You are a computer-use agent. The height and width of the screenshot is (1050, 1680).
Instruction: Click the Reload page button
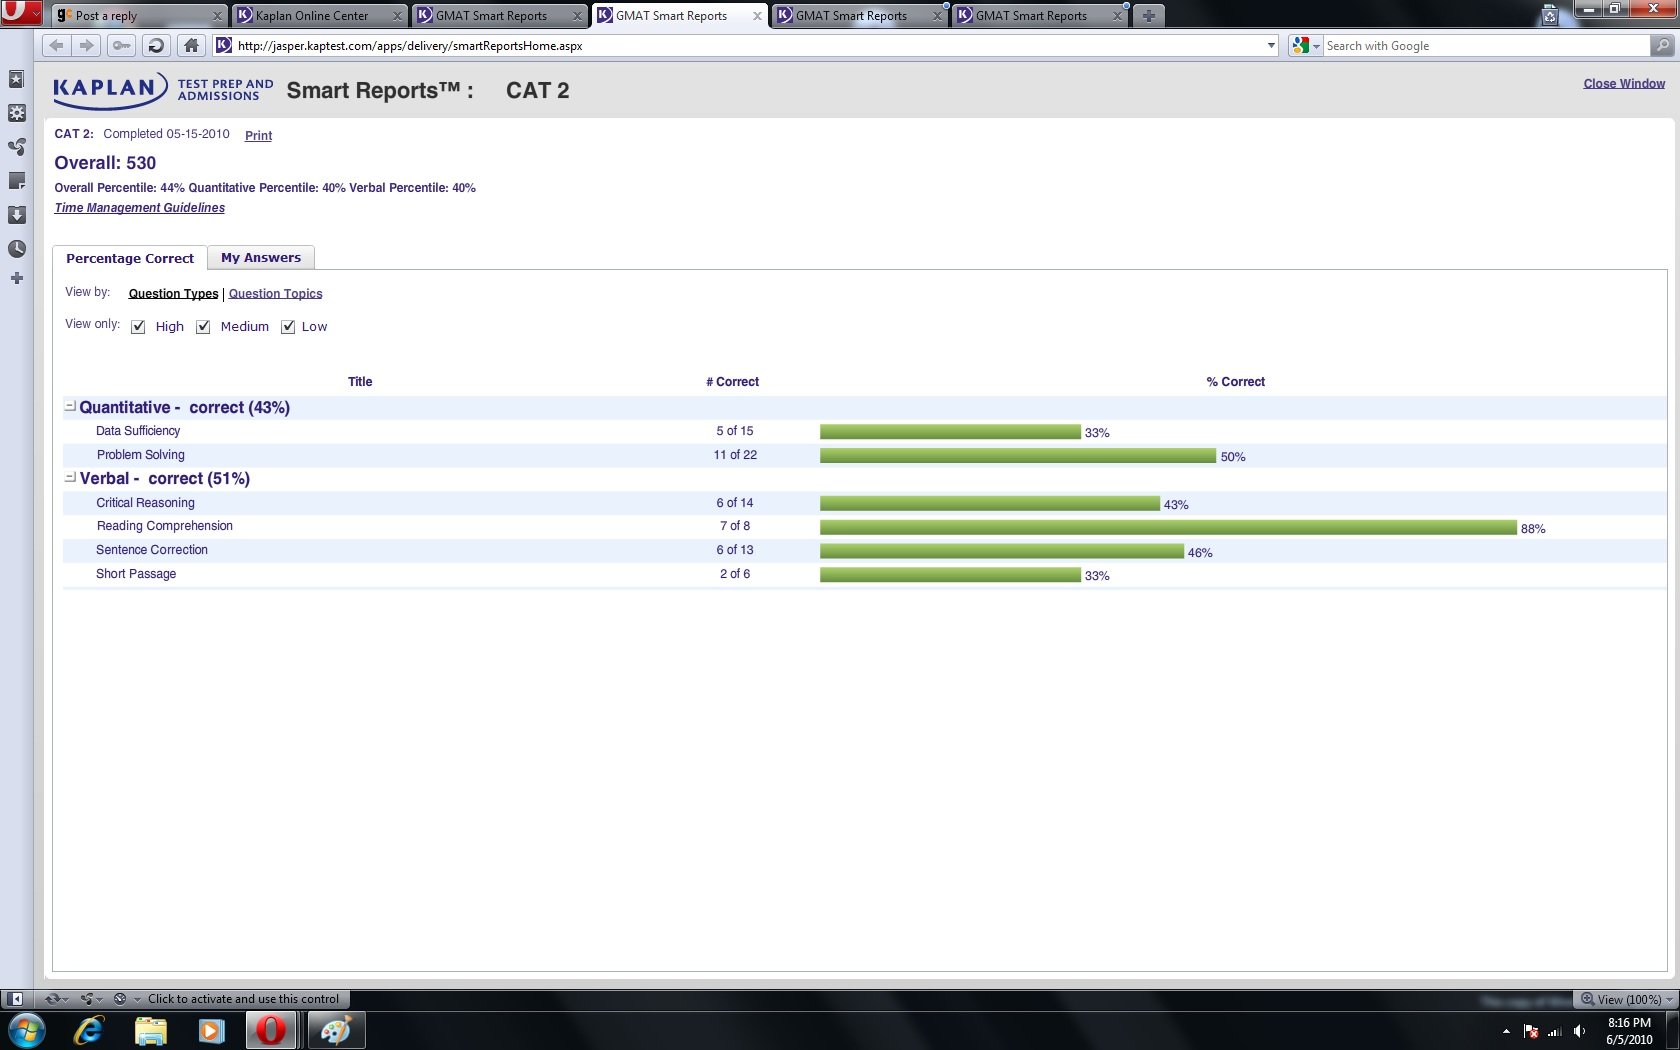coord(155,45)
